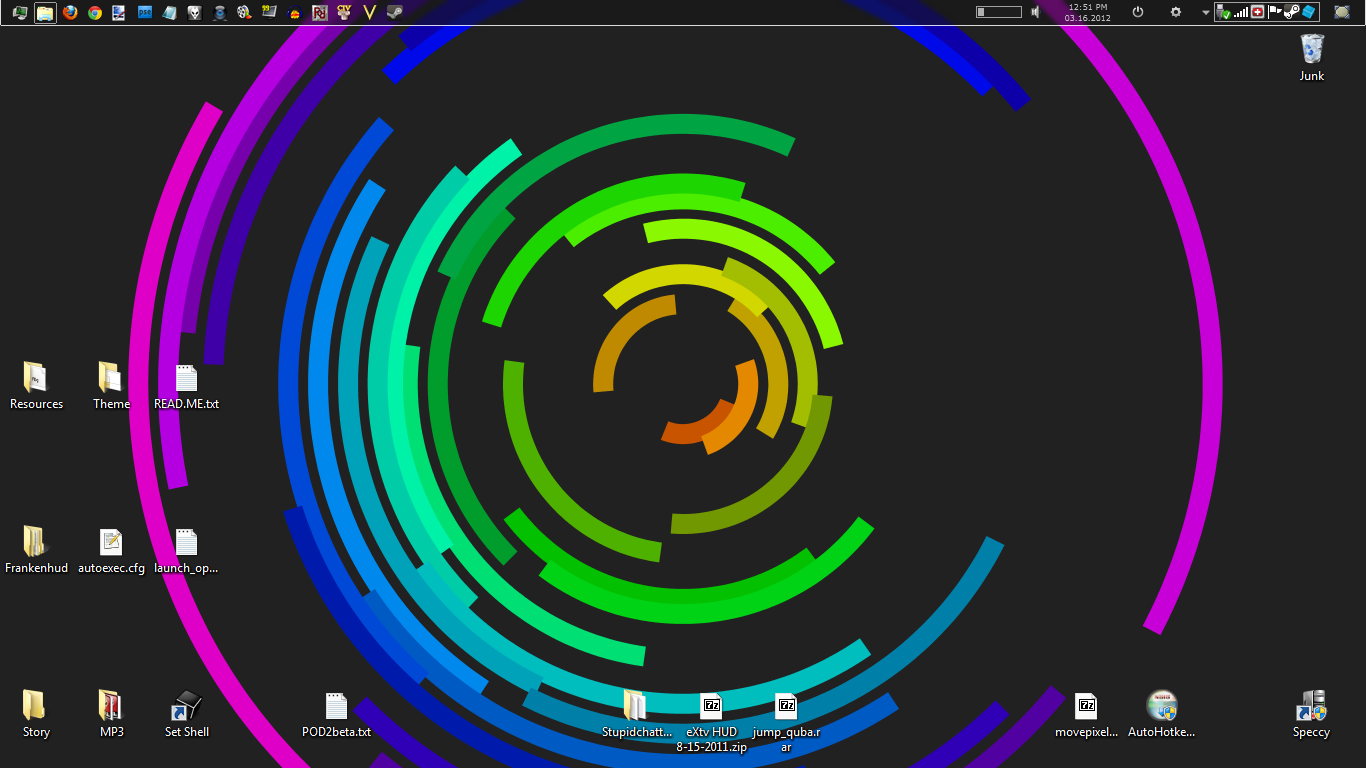Launch Firefox from the top taskbar
Screen dimensions: 1366x768
(70, 13)
